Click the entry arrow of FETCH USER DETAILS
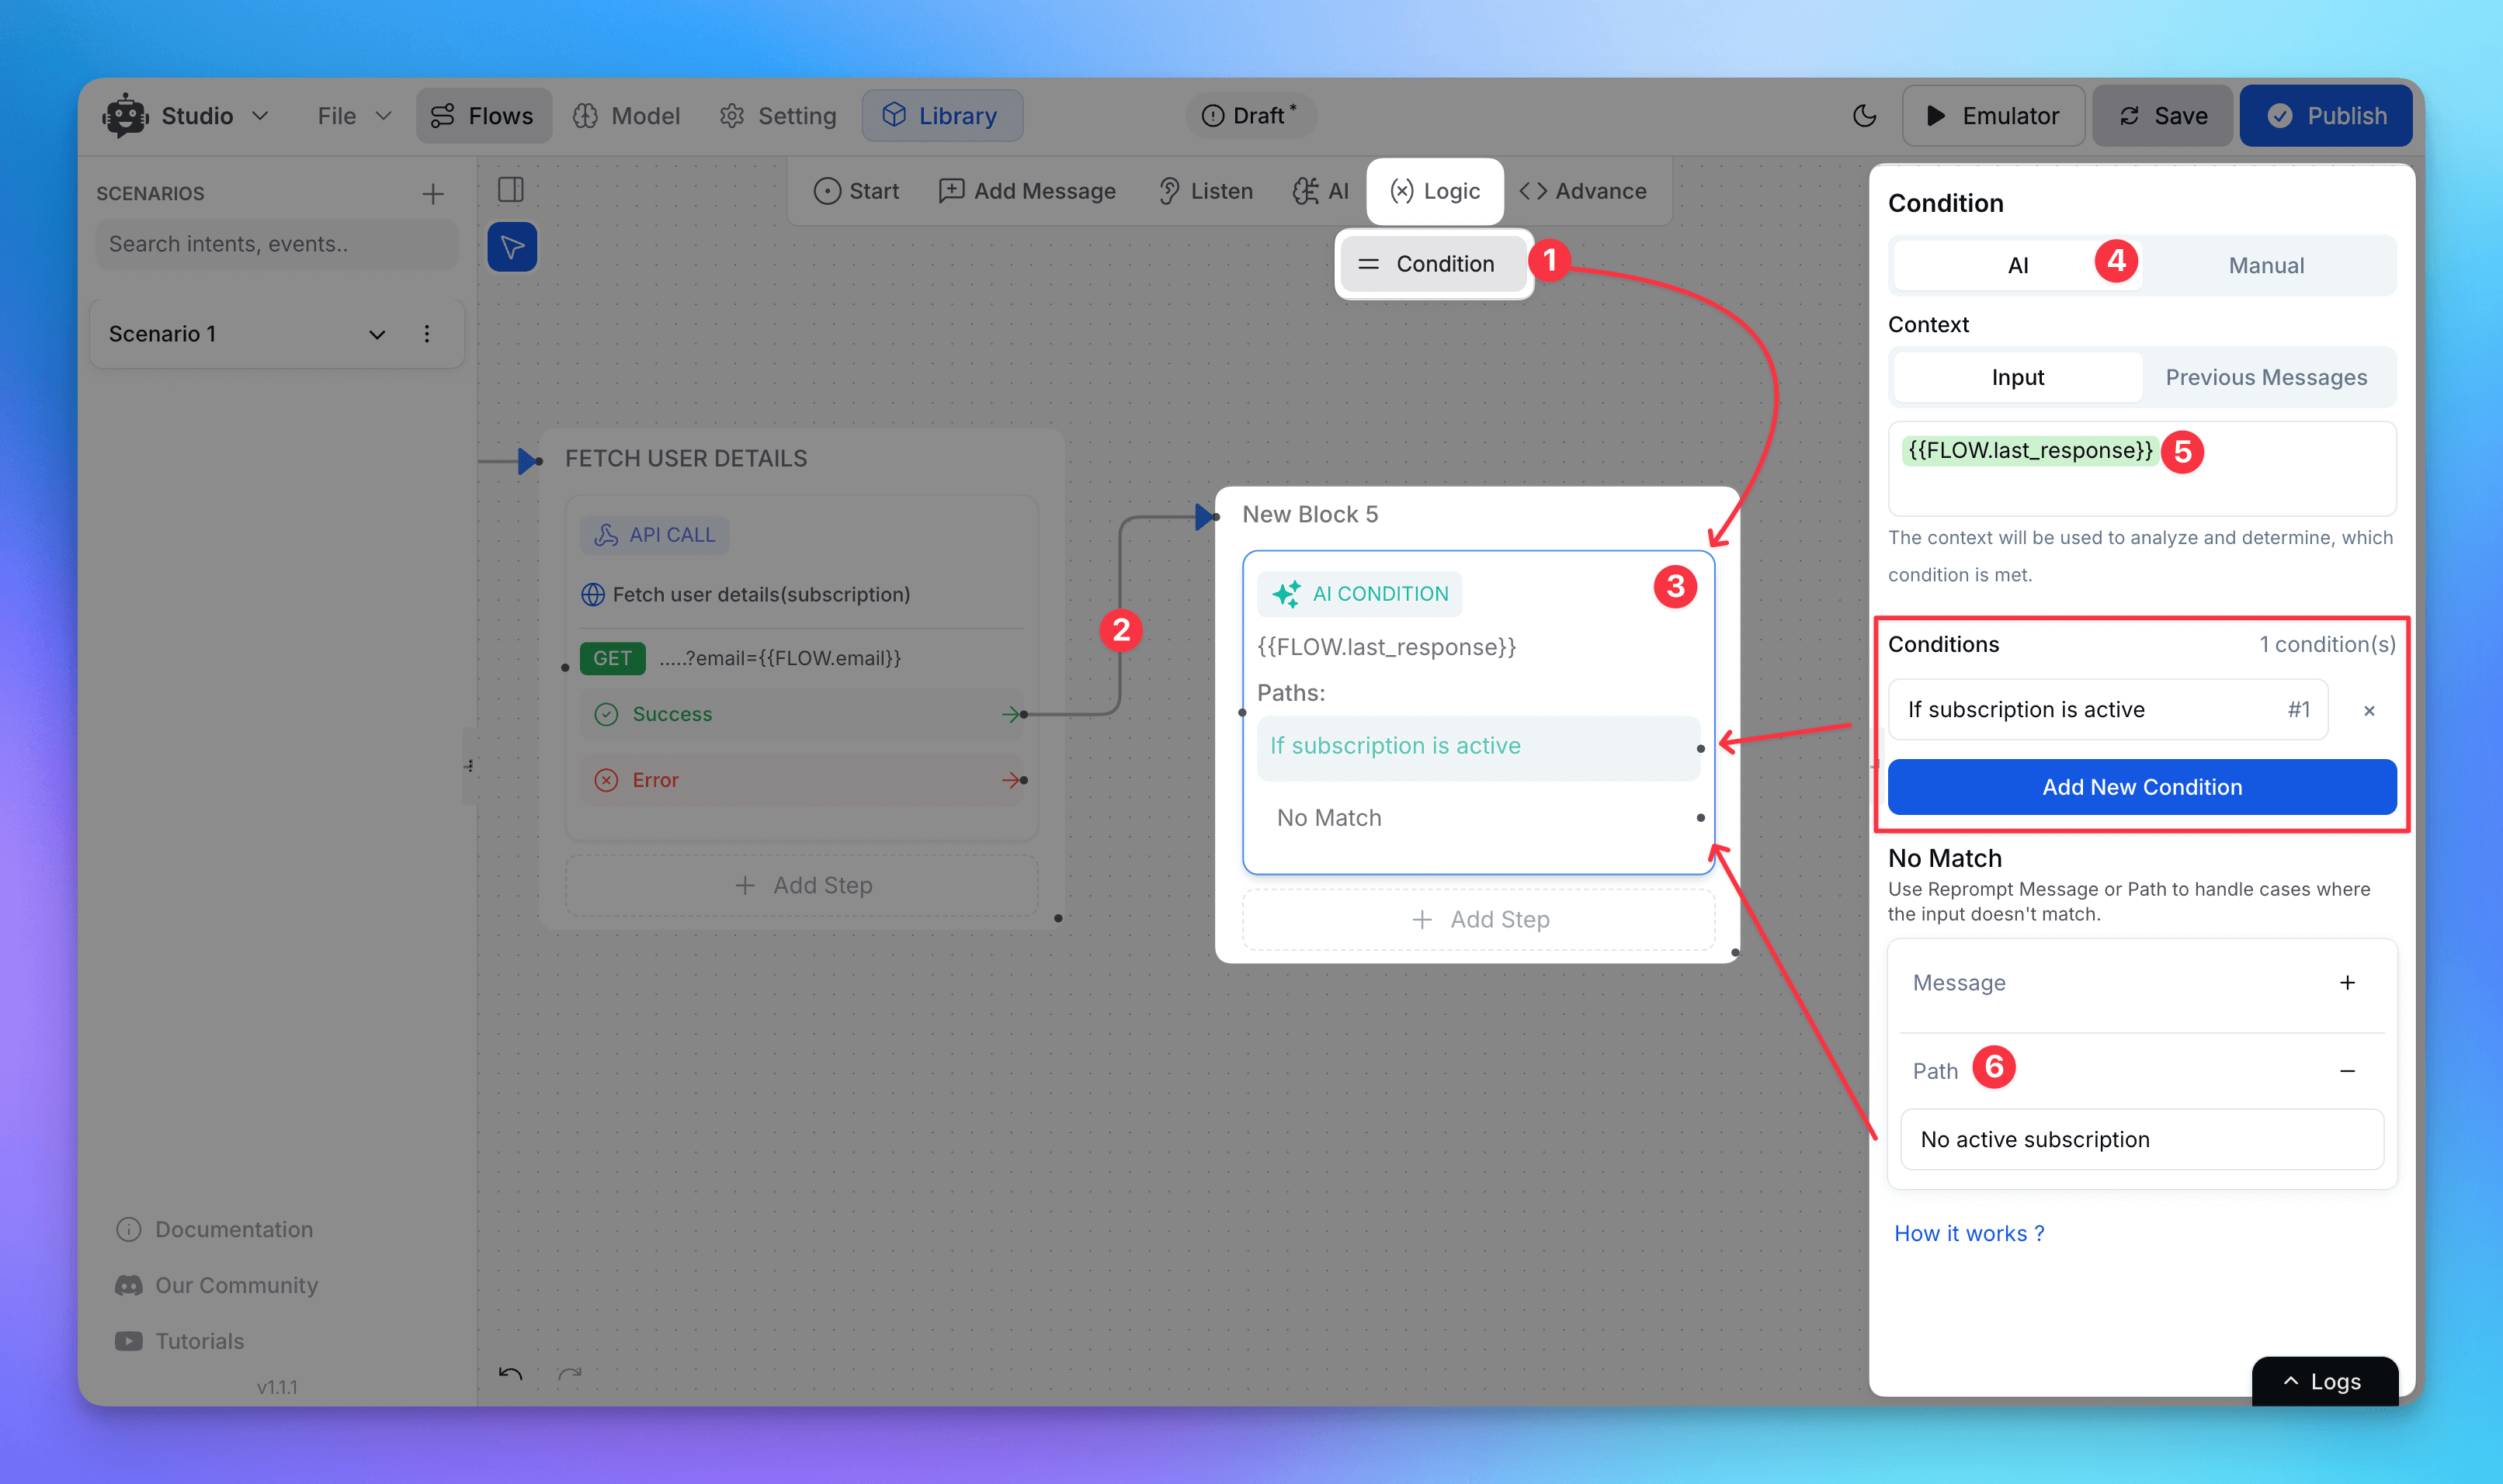Viewport: 2503px width, 1484px height. point(527,461)
